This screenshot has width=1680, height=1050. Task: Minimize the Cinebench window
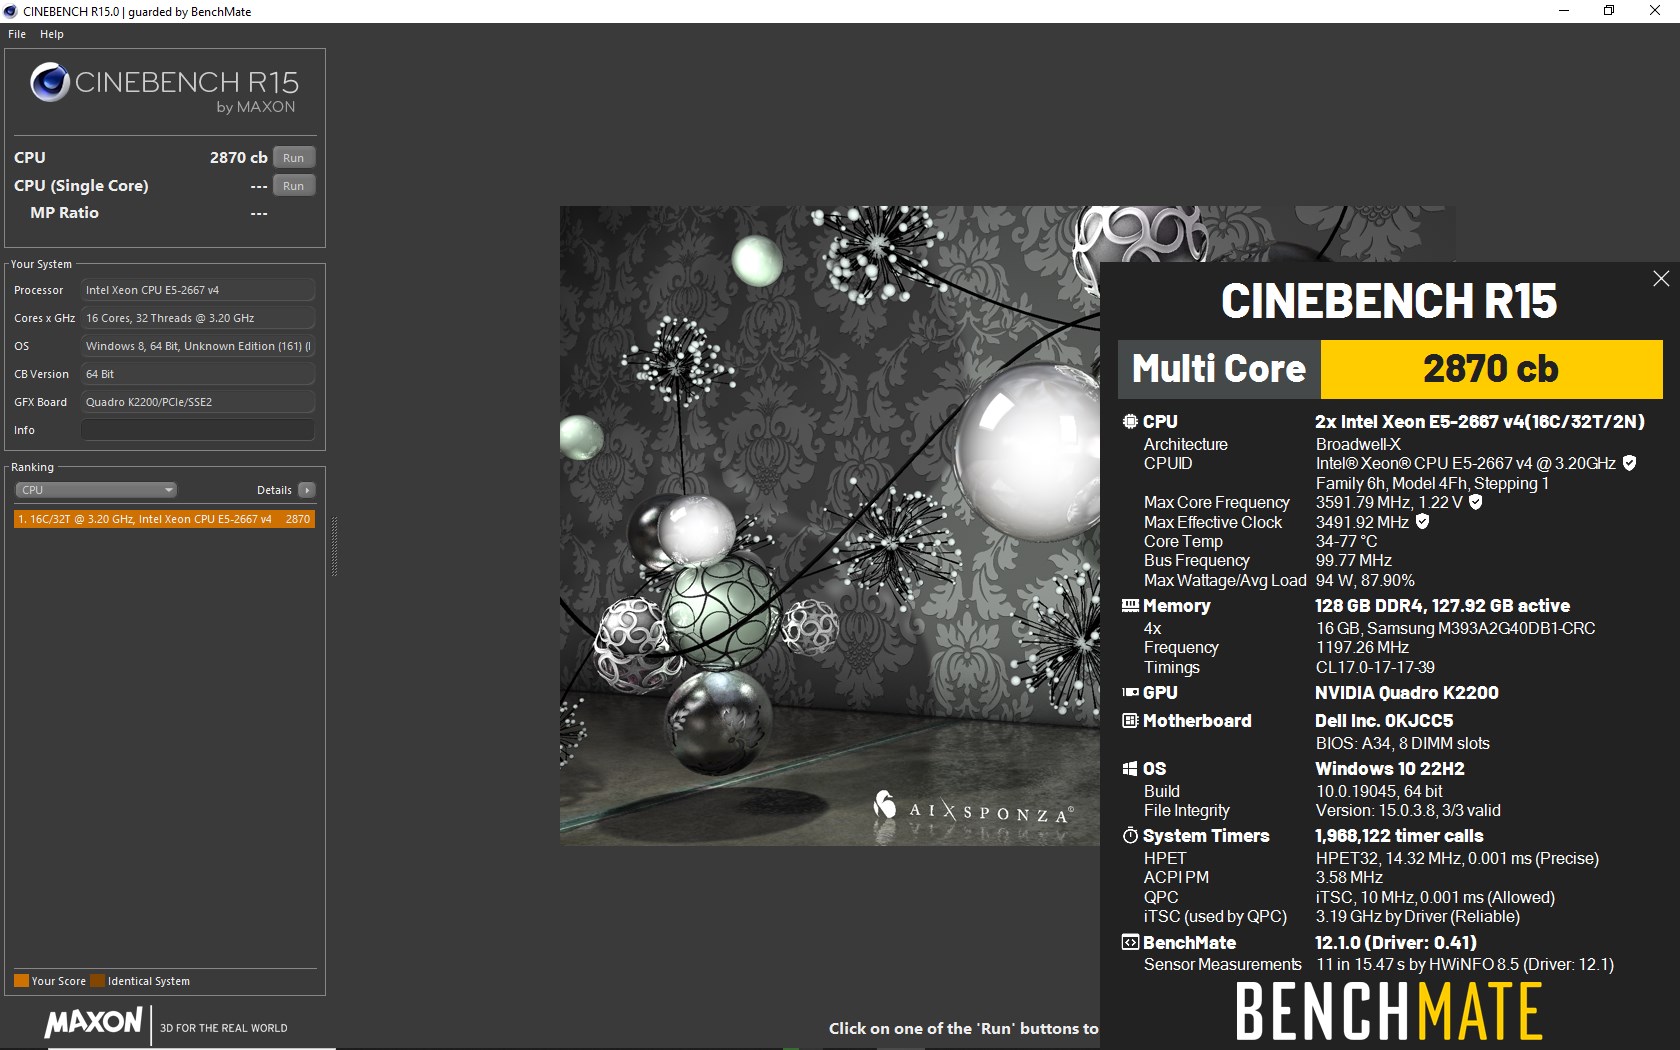1564,11
